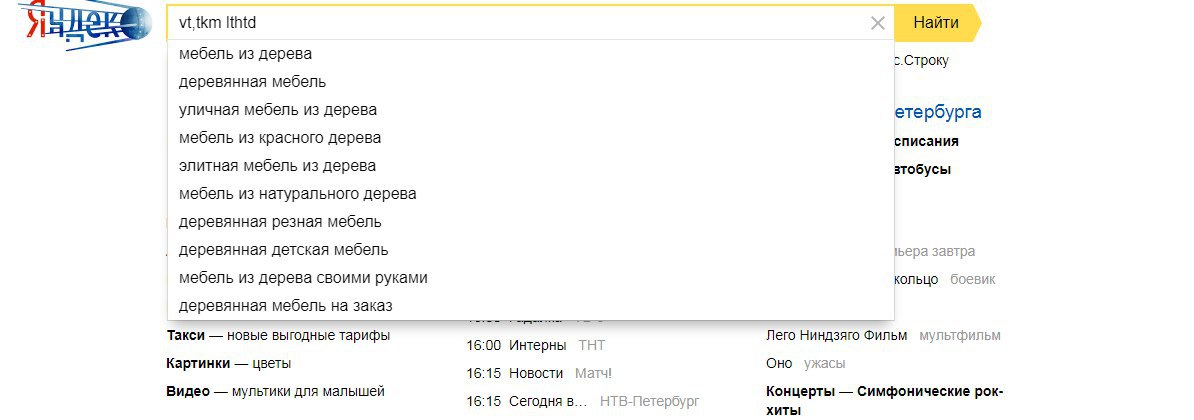Open the Такси service link
Screen dimensions: 1194x420
pyautogui.click(x=185, y=336)
